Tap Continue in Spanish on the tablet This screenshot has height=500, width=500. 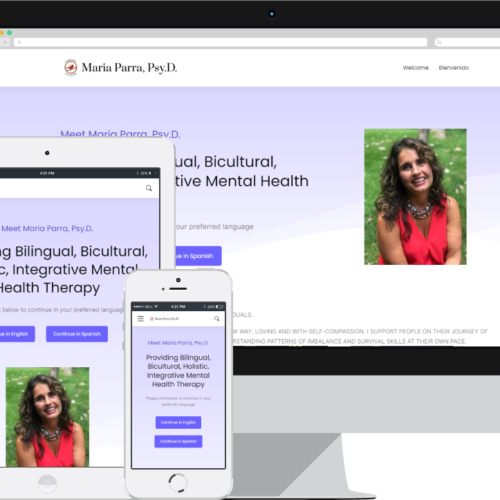tap(77, 334)
